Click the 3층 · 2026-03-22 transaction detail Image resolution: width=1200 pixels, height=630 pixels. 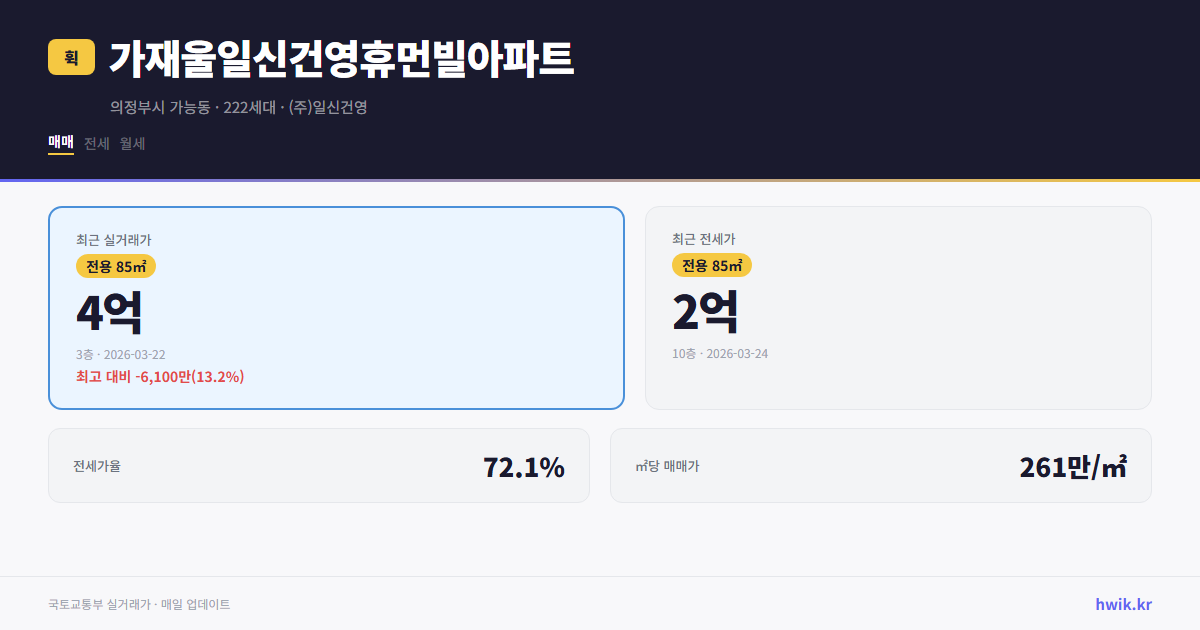click(124, 354)
